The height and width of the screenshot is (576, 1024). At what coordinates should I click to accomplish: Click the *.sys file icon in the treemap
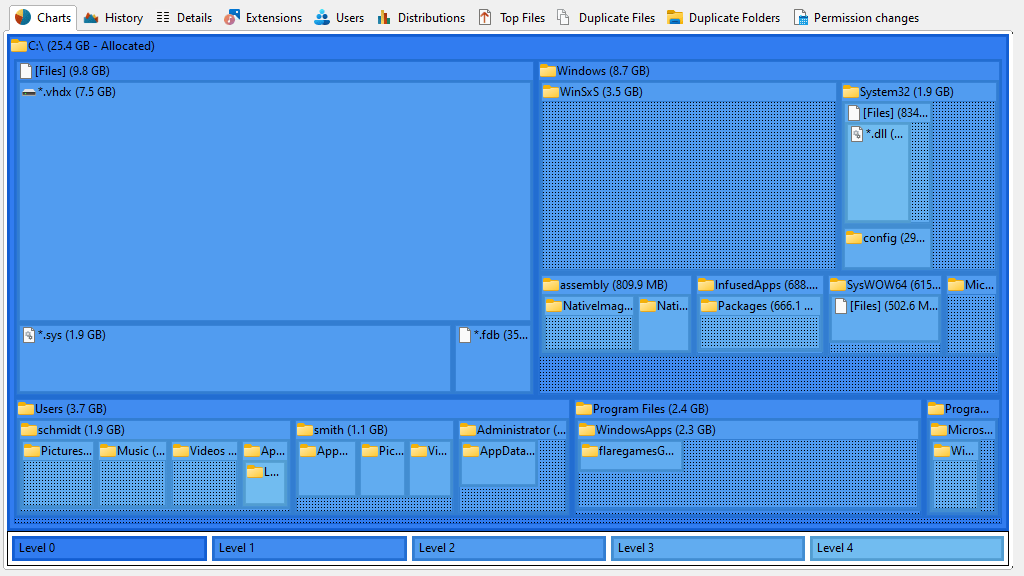[x=30, y=335]
